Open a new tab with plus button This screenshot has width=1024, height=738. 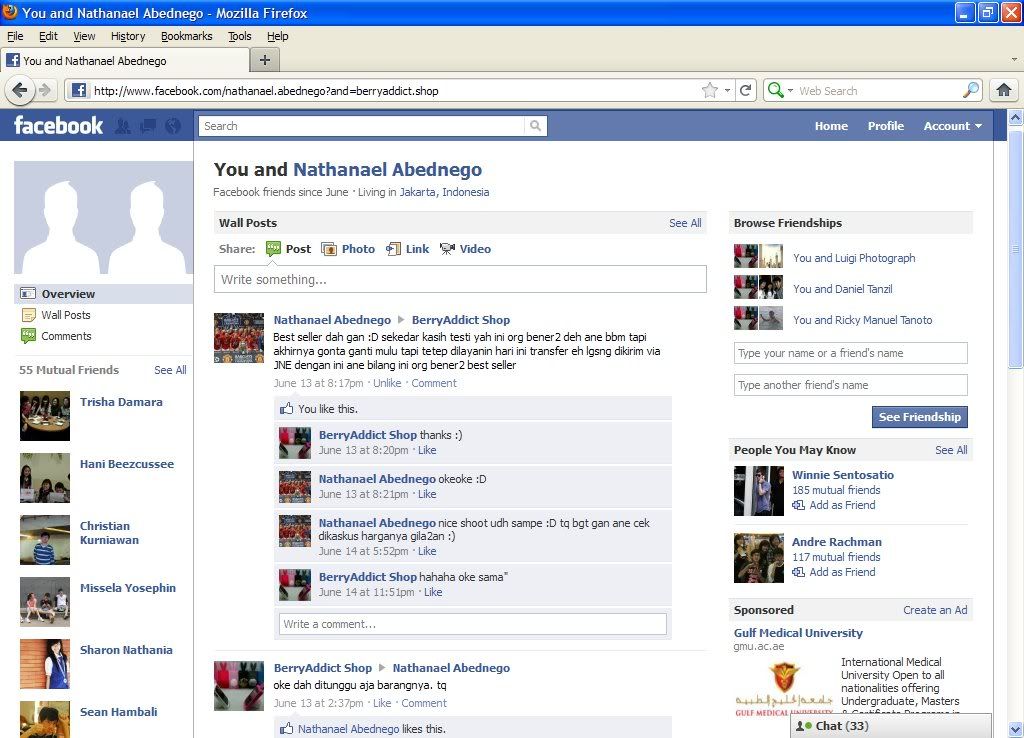click(264, 60)
